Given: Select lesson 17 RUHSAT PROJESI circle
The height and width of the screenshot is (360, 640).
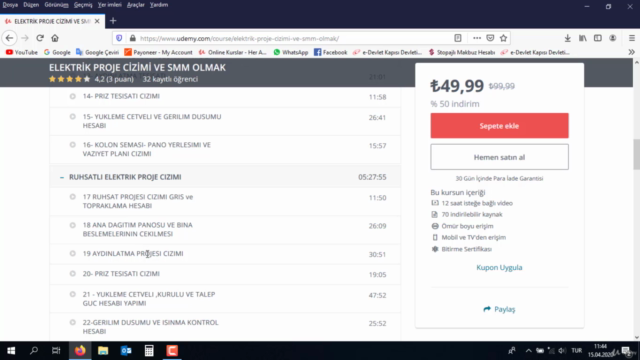Looking at the screenshot, I should pos(73,197).
